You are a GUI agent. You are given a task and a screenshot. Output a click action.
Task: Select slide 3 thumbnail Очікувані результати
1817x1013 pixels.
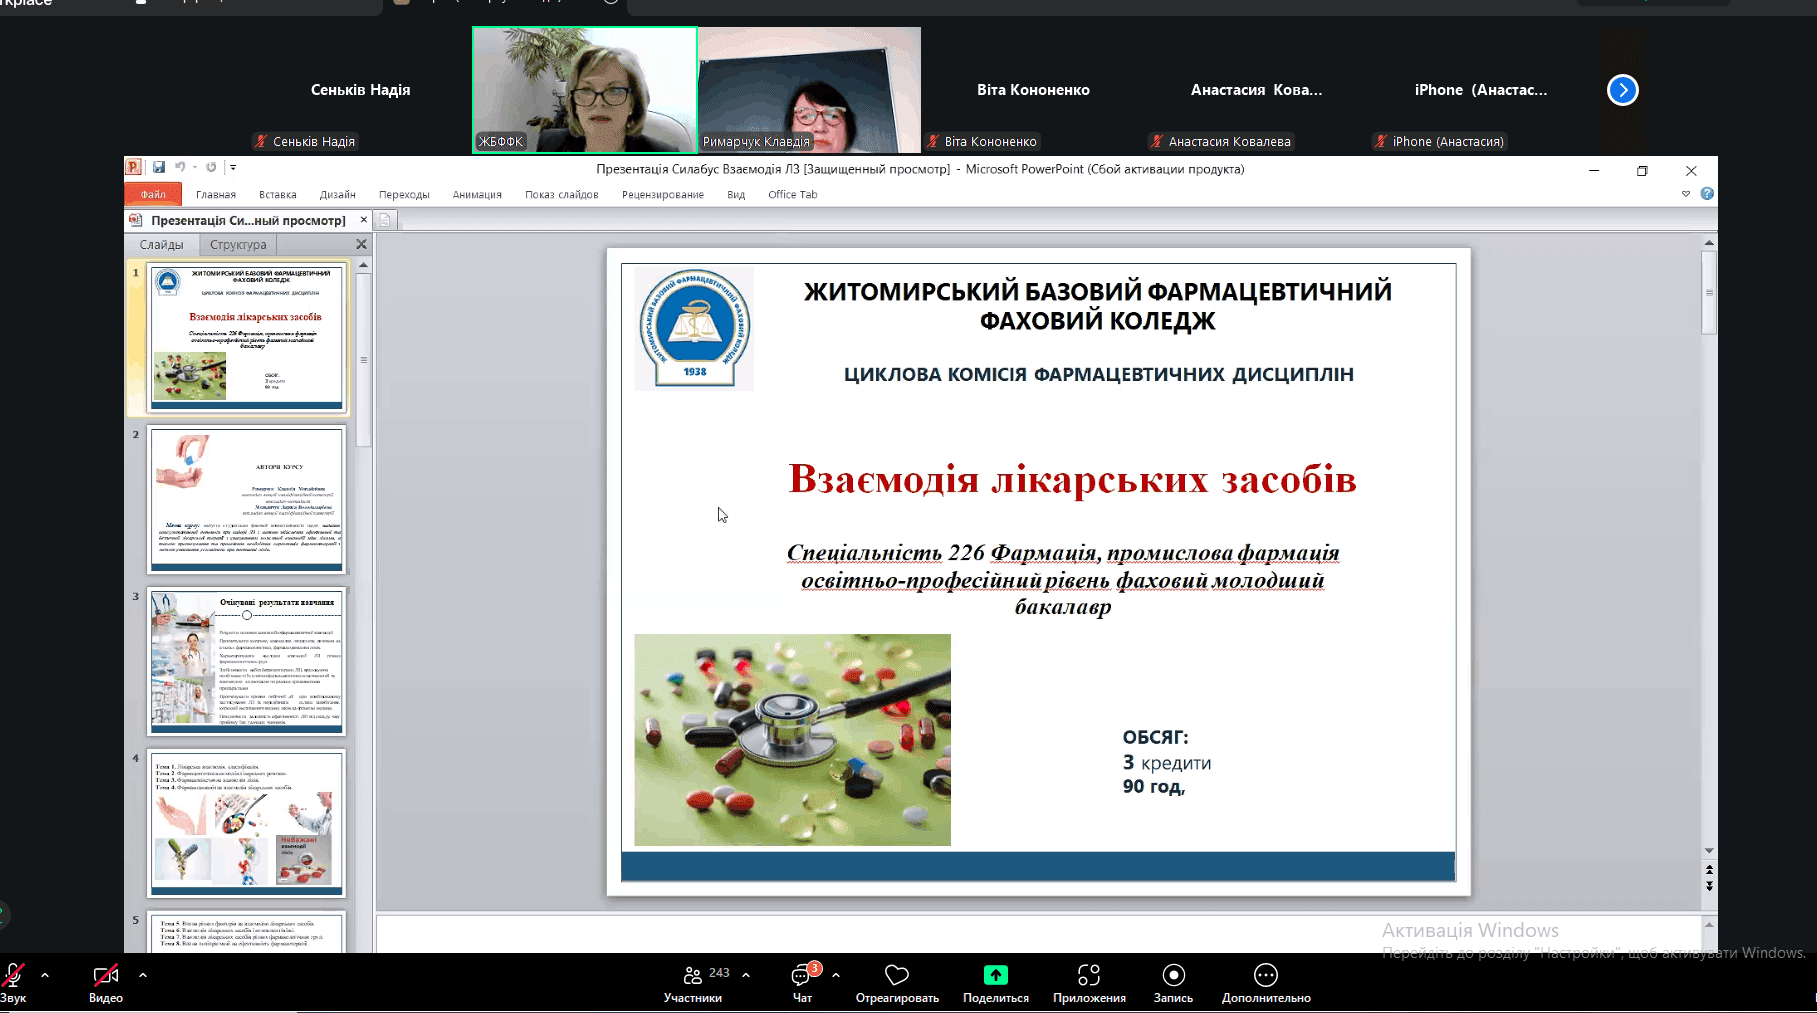246,662
